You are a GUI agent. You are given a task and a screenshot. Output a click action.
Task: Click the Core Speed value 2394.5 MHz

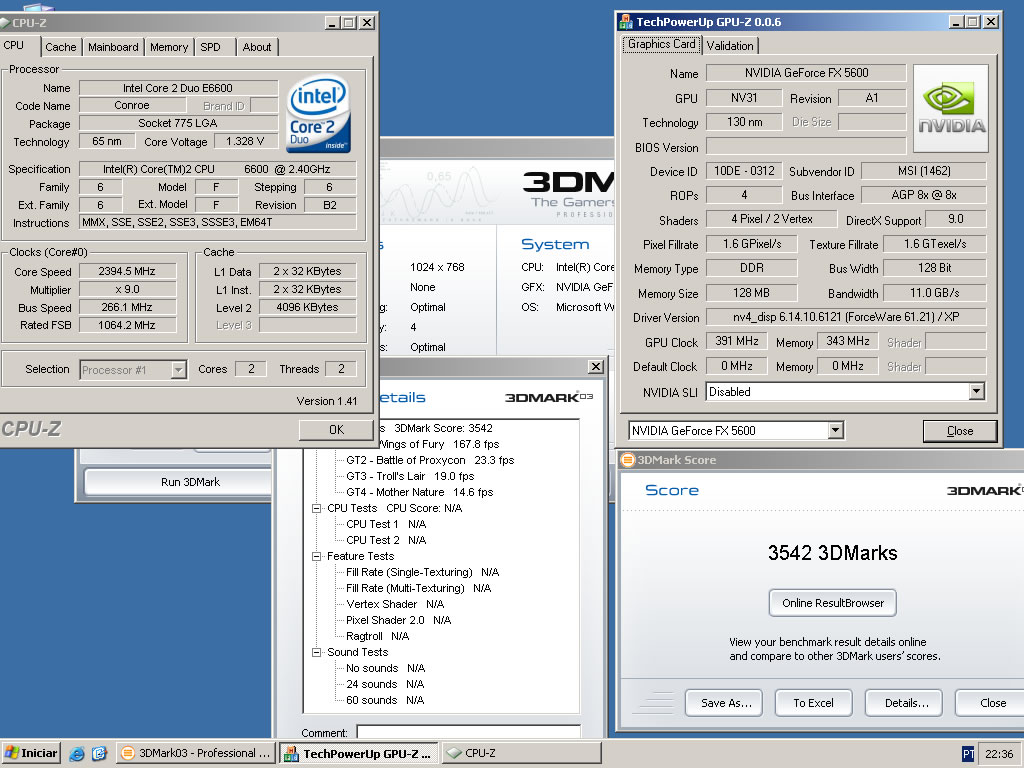127,271
